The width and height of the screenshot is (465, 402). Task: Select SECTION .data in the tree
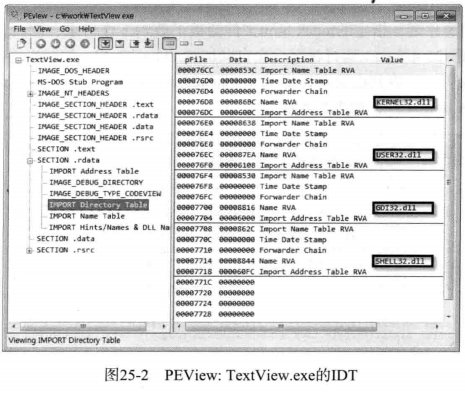pyautogui.click(x=65, y=239)
